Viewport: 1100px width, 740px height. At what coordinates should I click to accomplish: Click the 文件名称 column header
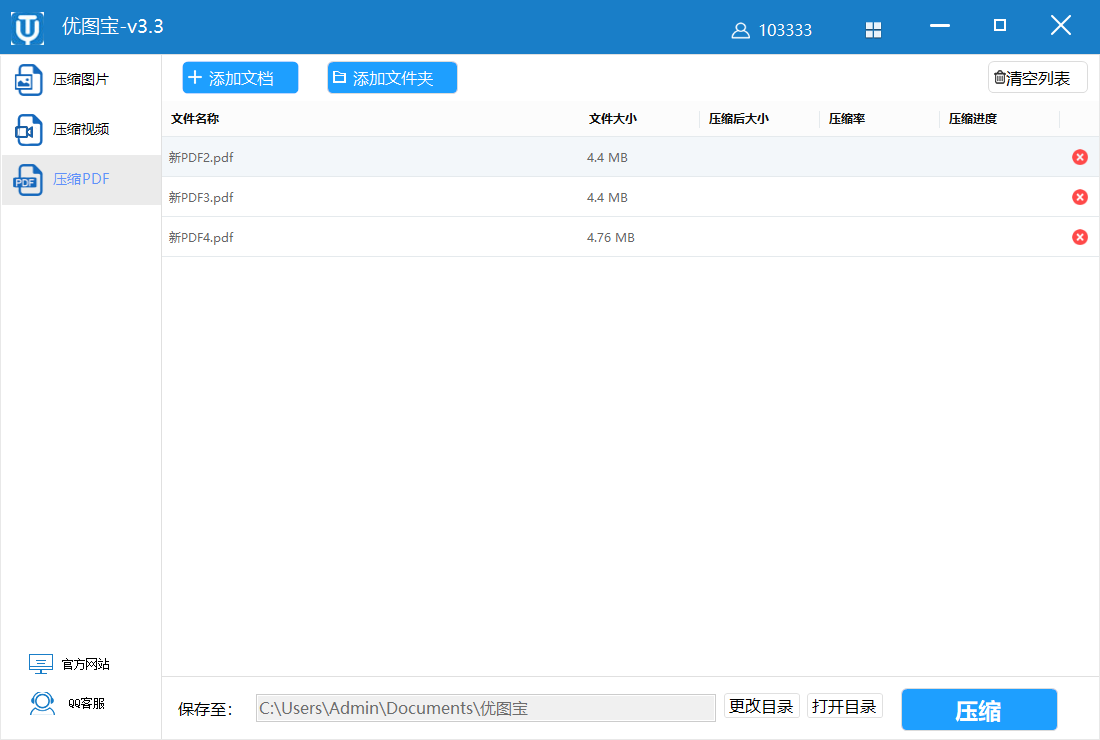(195, 119)
